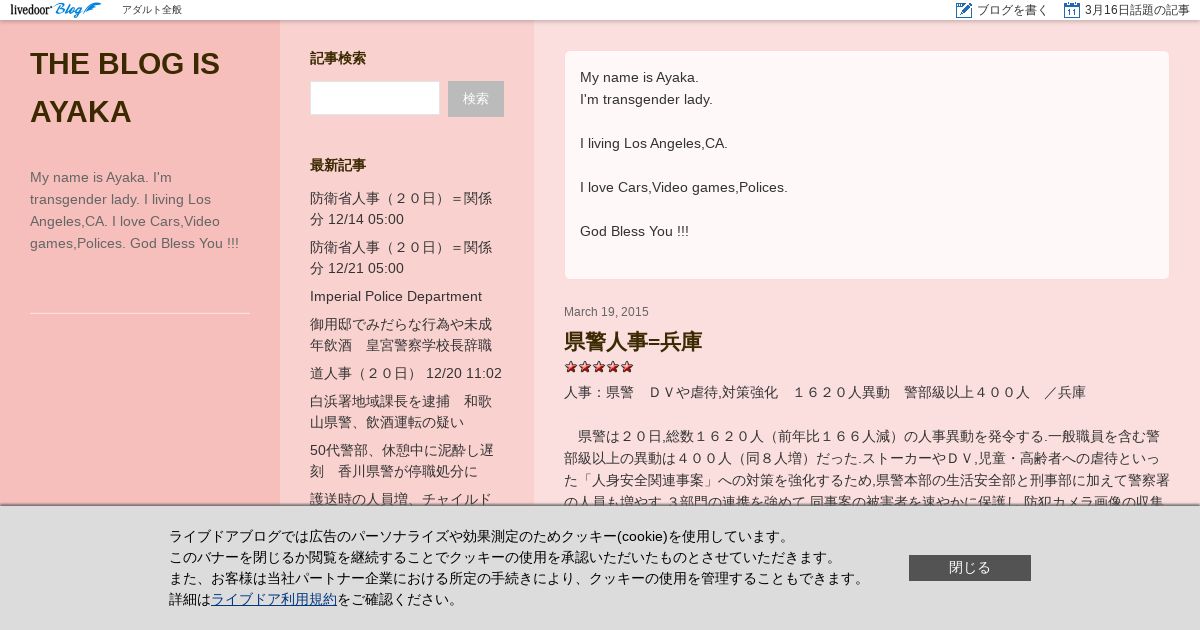The height and width of the screenshot is (630, 1200).
Task: Focus the 記事検索 search input field
Action: [x=375, y=98]
